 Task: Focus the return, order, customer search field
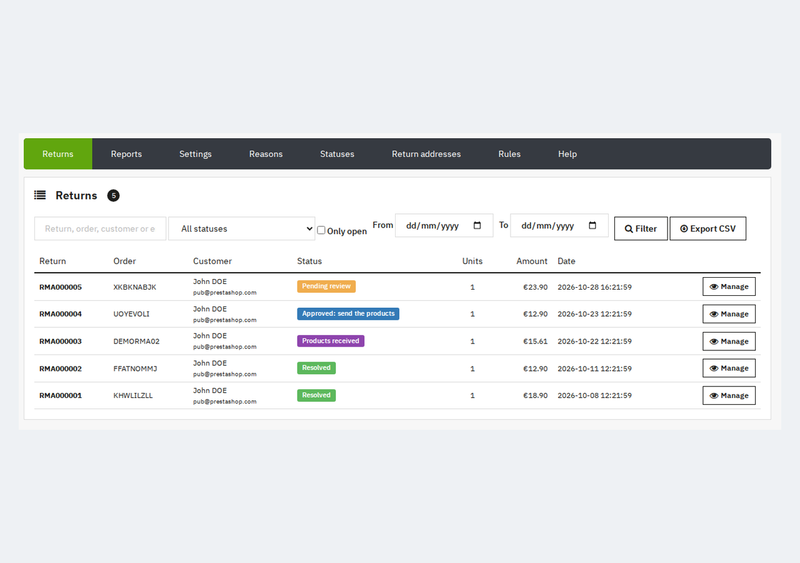pyautogui.click(x=100, y=228)
